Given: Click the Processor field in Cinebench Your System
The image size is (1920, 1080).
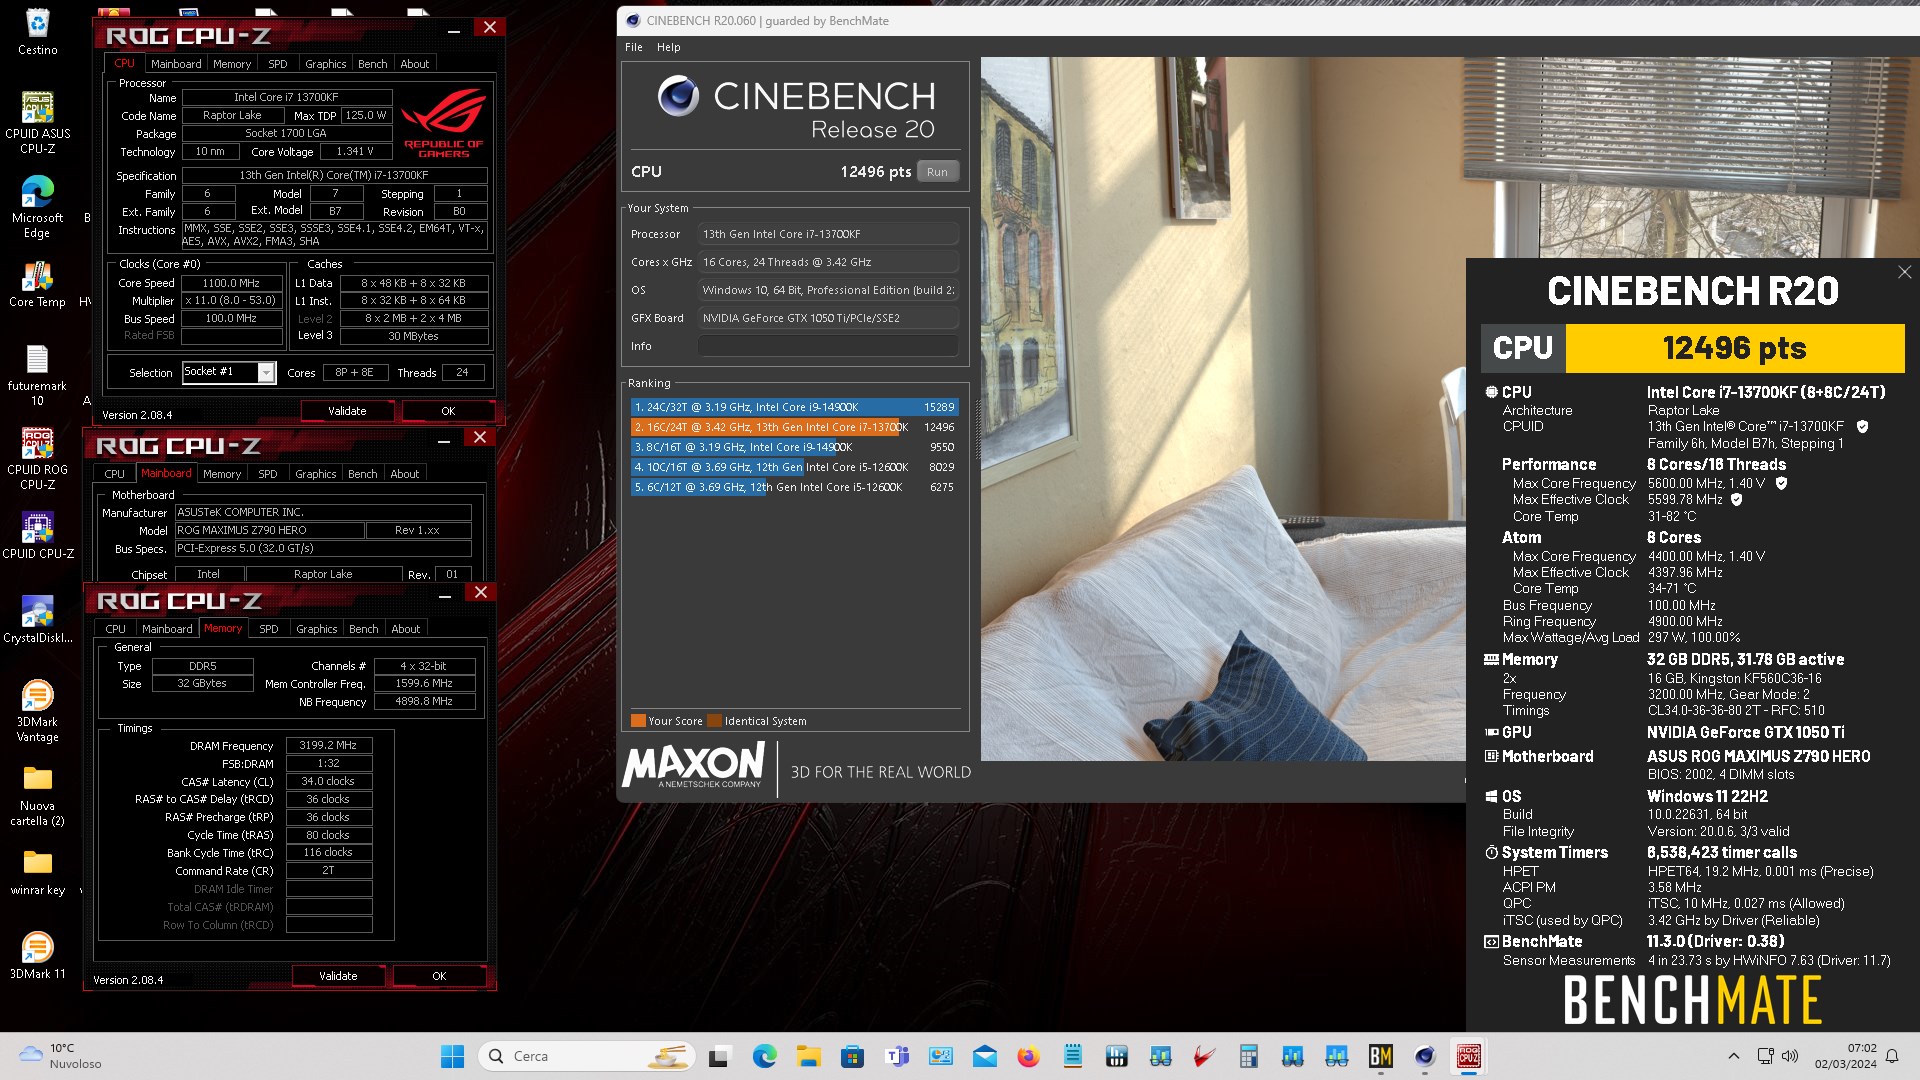Looking at the screenshot, I should pos(828,234).
